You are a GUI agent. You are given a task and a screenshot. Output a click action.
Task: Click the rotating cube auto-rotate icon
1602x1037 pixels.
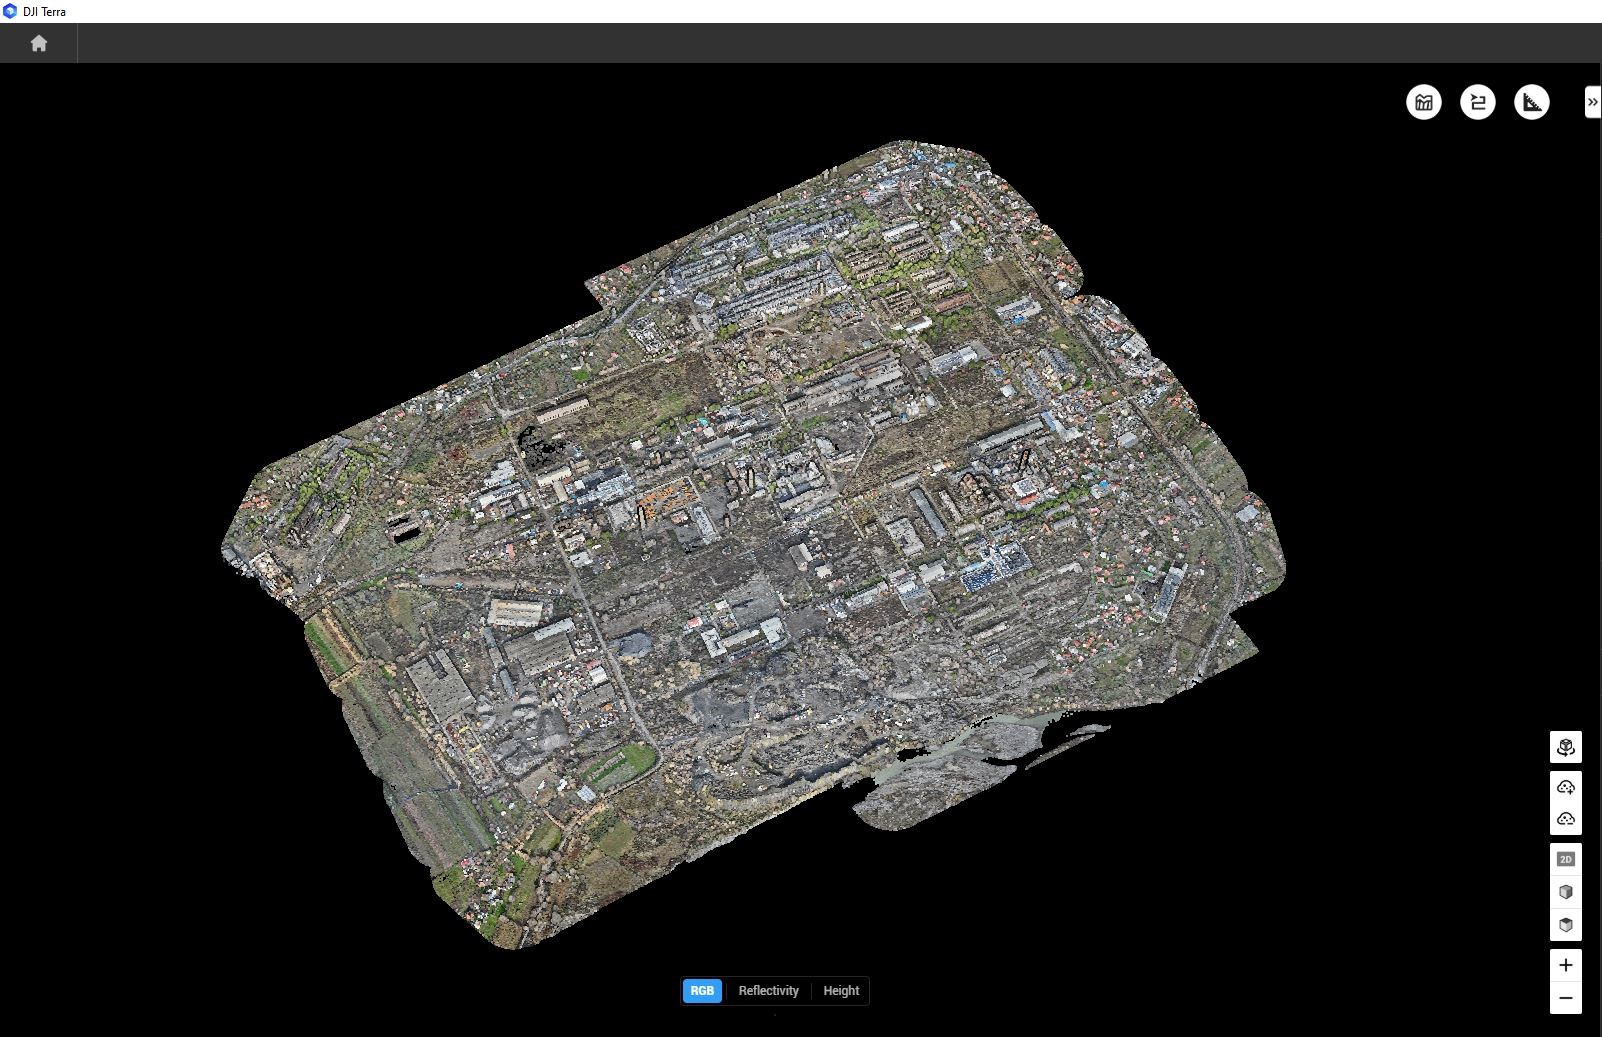point(1566,747)
